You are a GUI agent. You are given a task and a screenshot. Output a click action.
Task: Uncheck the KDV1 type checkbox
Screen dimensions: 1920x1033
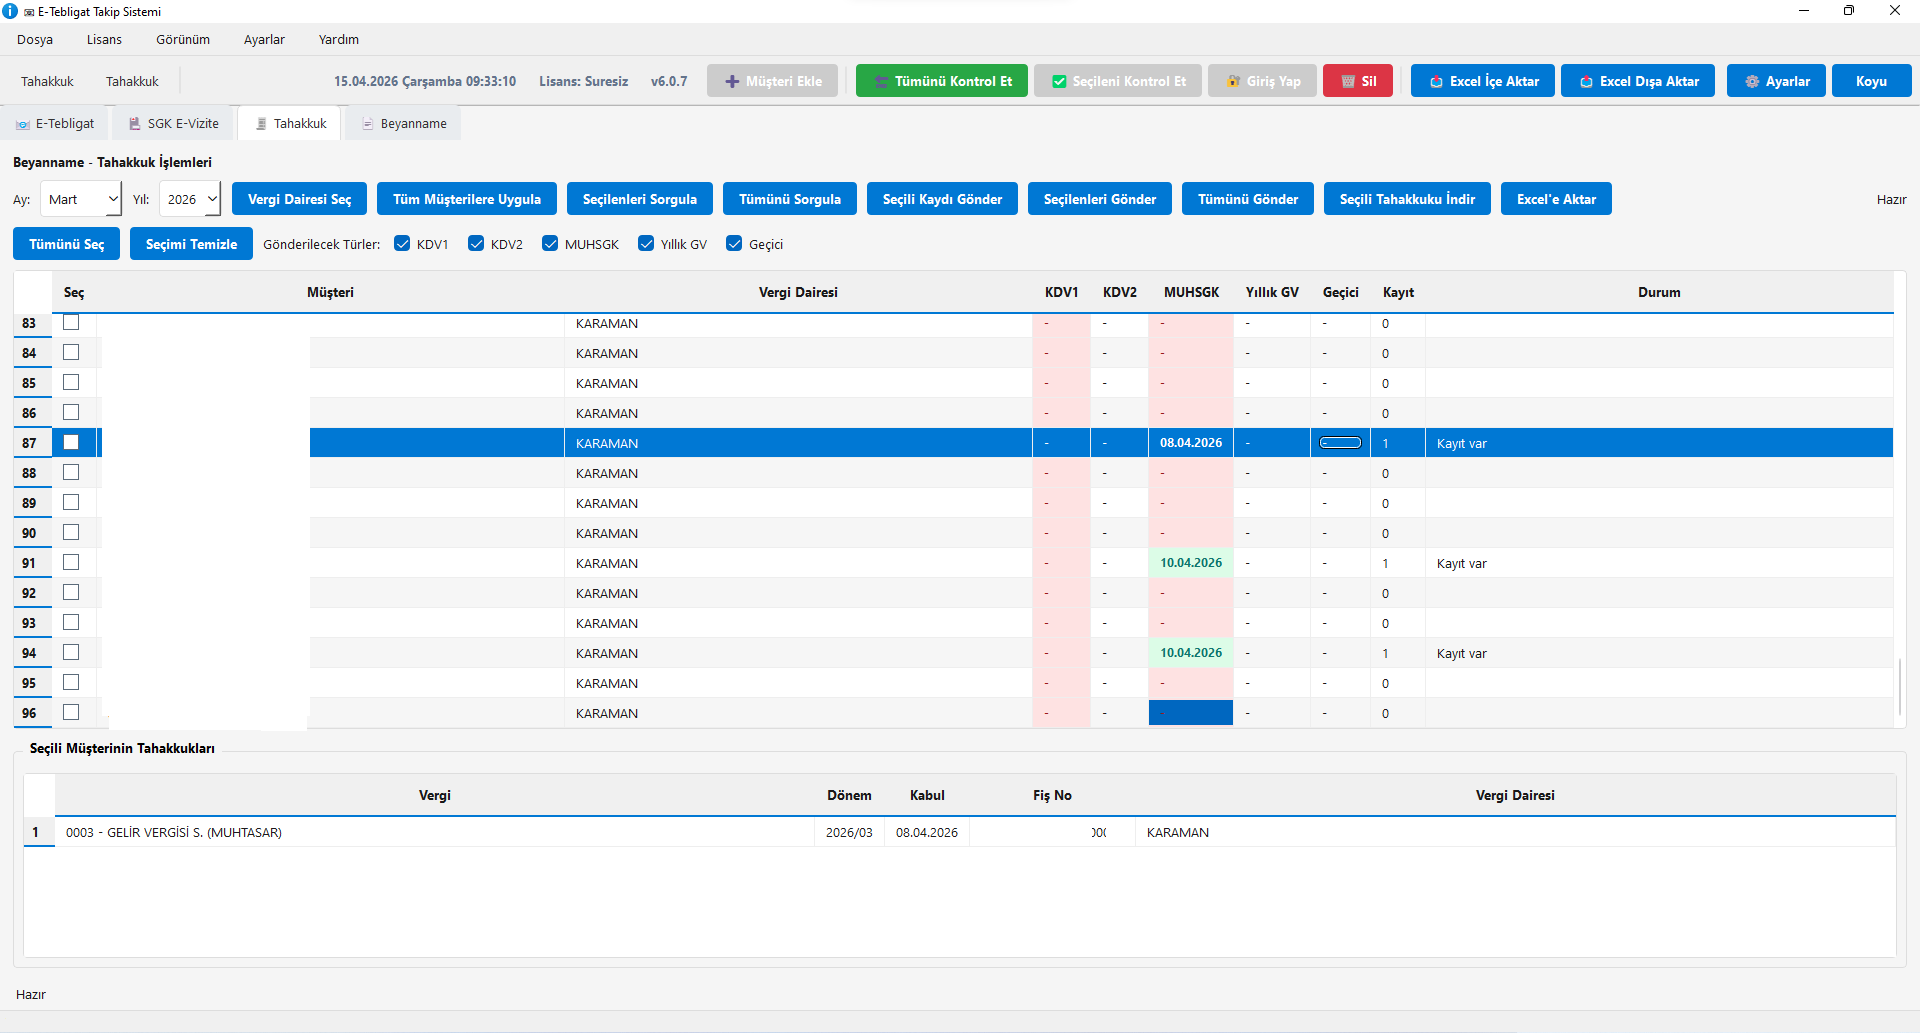tap(402, 244)
